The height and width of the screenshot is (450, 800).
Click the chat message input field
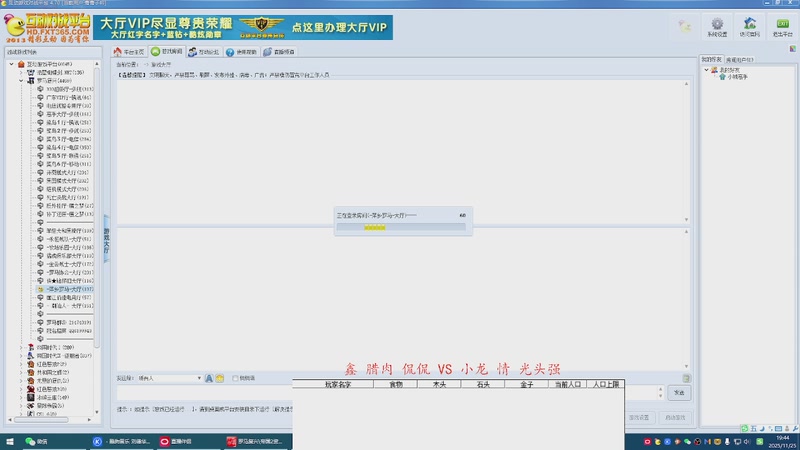point(388,393)
